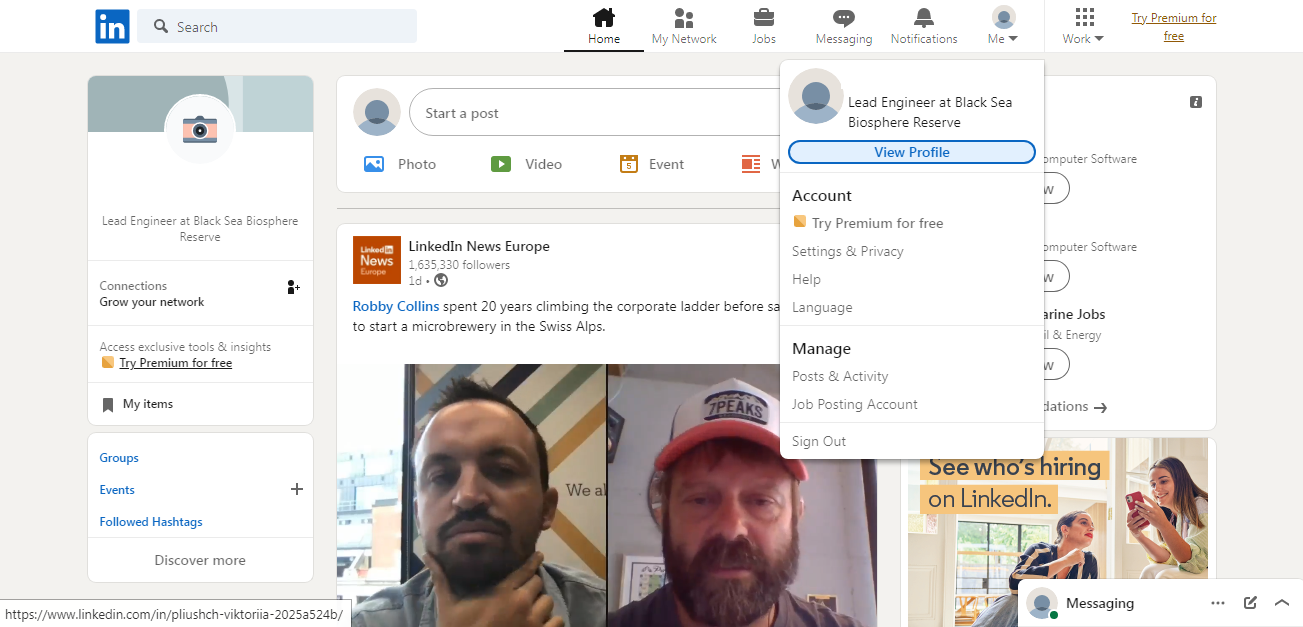Image resolution: width=1303 pixels, height=627 pixels.
Task: Select Try Premium for free in Account menu
Action: tap(868, 223)
